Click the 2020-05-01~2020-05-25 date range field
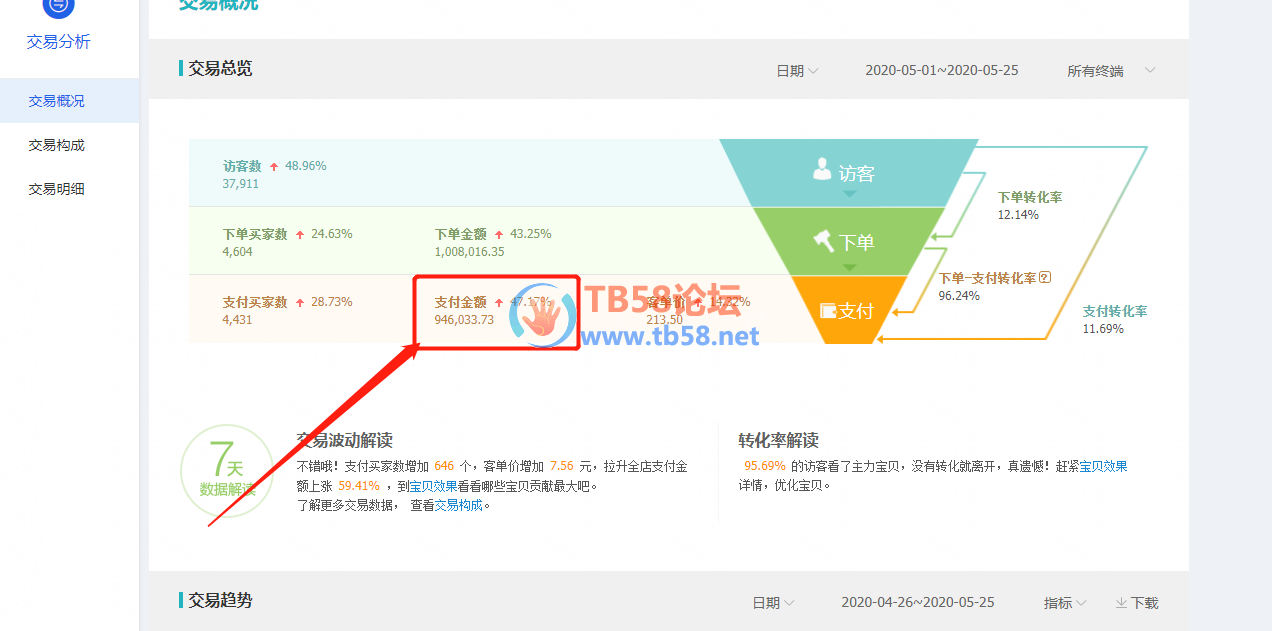Viewport: 1272px width, 631px height. [941, 71]
